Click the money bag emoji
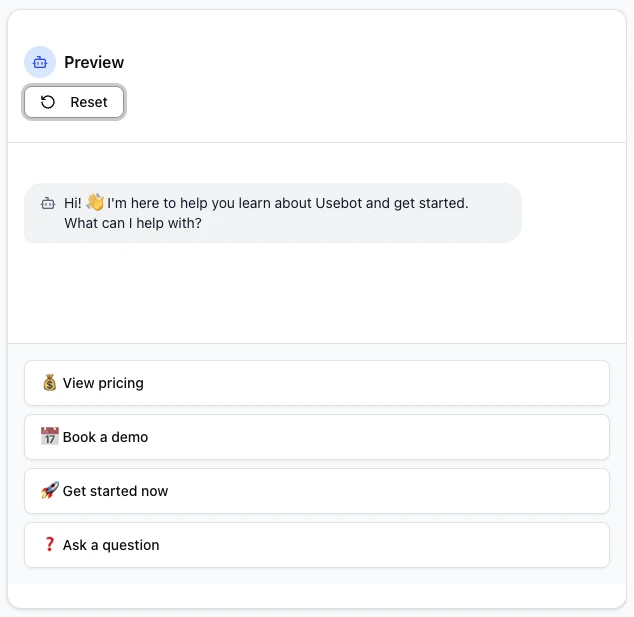The image size is (634, 617). click(50, 383)
